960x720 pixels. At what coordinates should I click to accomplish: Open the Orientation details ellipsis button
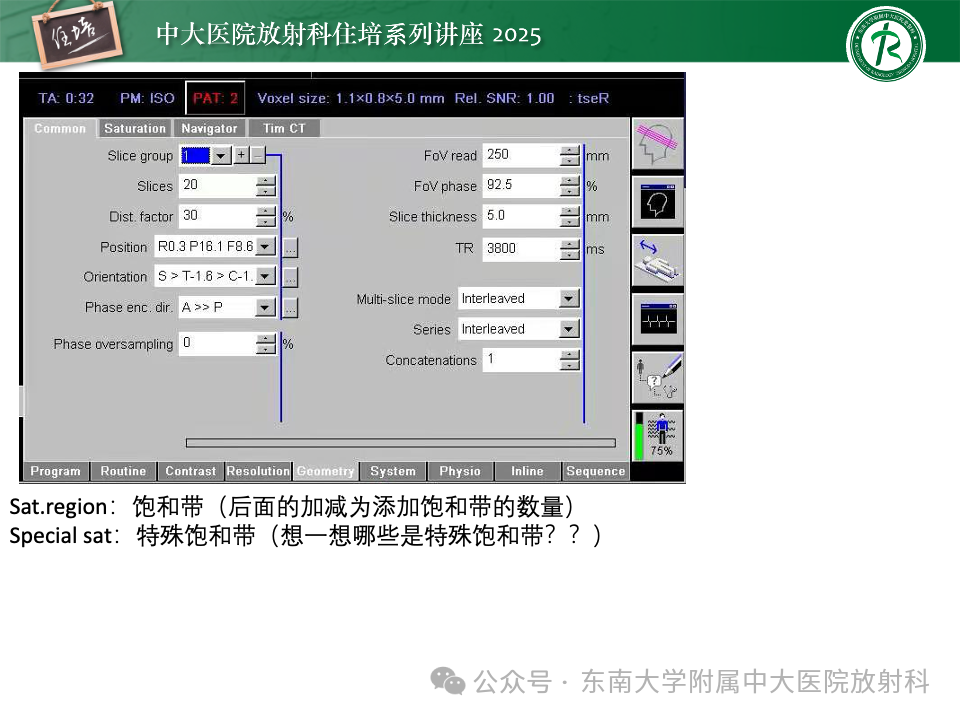[290, 277]
